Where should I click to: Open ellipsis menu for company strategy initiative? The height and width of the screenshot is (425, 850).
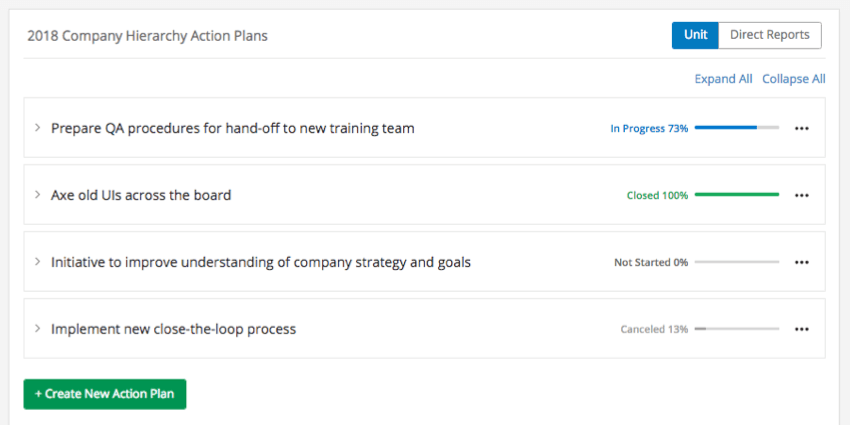[x=801, y=262]
